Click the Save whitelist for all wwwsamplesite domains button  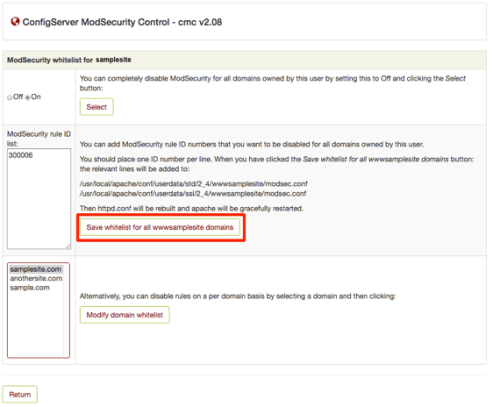[160, 227]
